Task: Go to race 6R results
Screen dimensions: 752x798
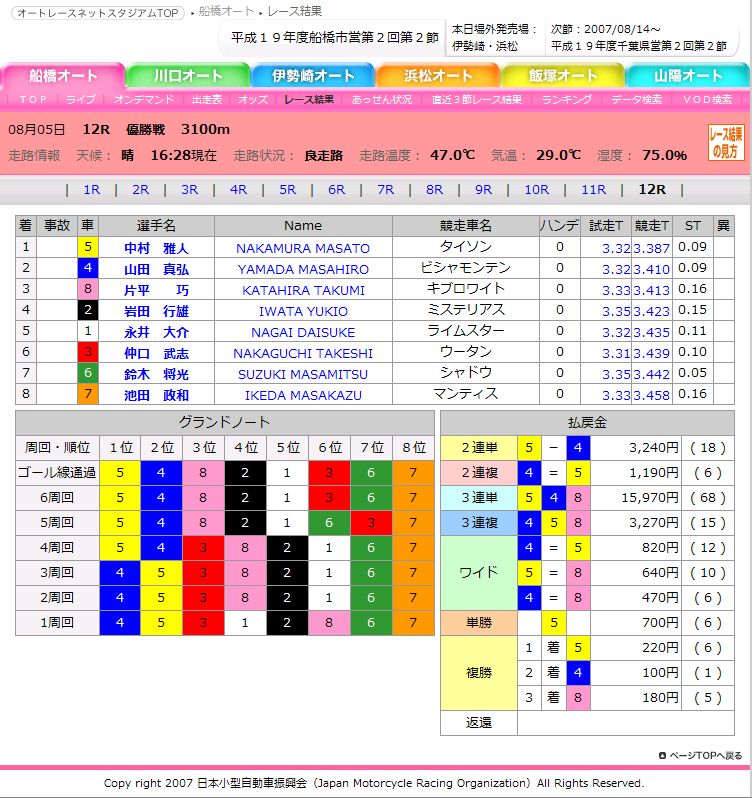Action: (x=336, y=190)
